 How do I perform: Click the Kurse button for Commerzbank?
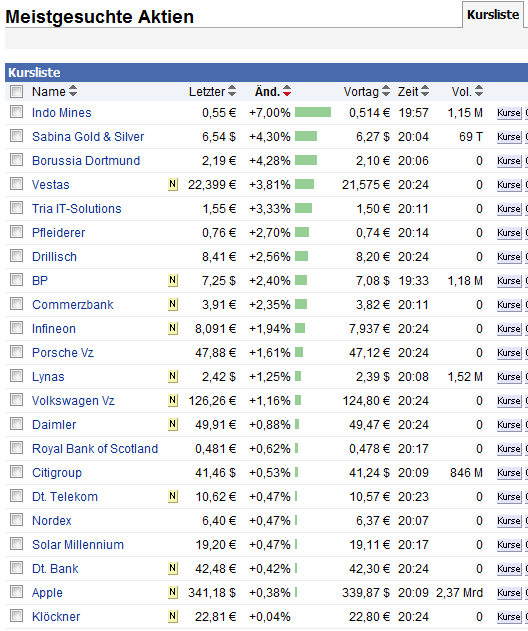[x=509, y=305]
